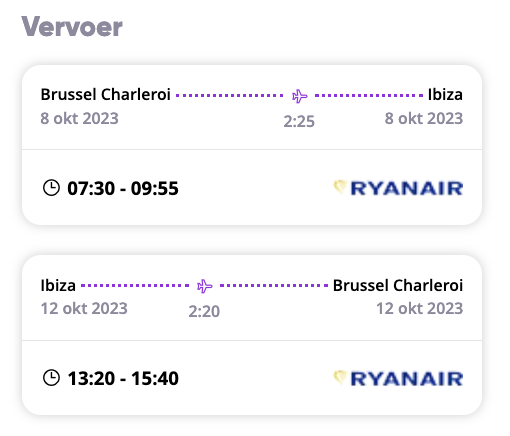
Task: Click the outbound departure date 8 okt 2023
Action: click(79, 118)
